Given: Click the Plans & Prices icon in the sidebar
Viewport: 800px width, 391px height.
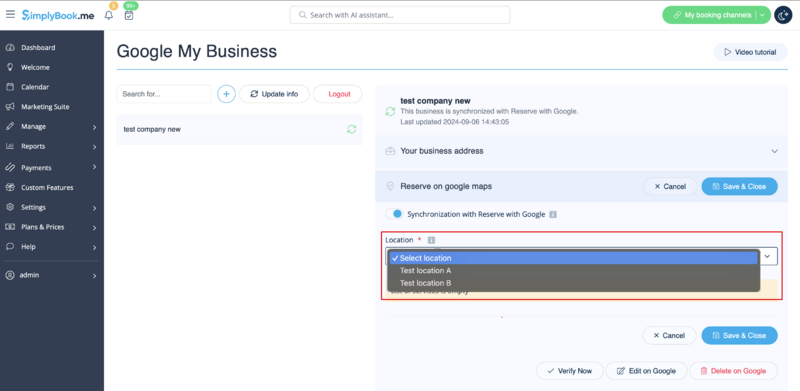Looking at the screenshot, I should (x=10, y=227).
